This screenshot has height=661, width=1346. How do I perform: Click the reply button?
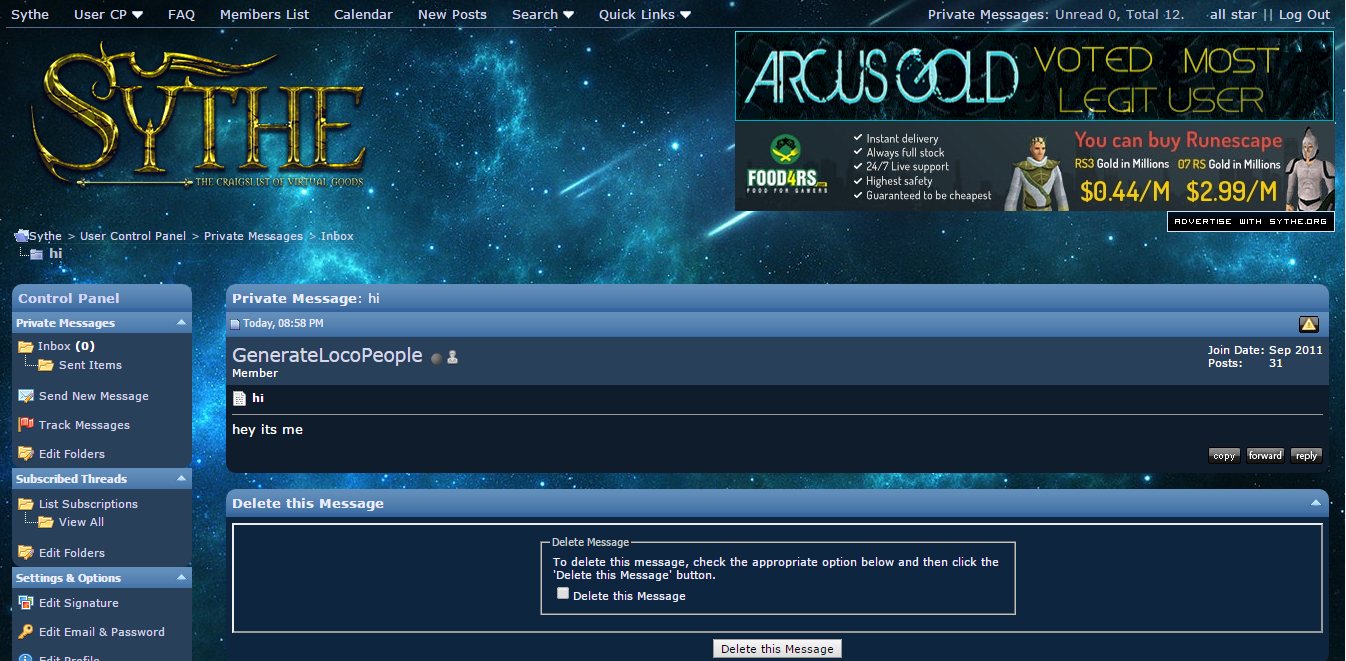pyautogui.click(x=1306, y=455)
